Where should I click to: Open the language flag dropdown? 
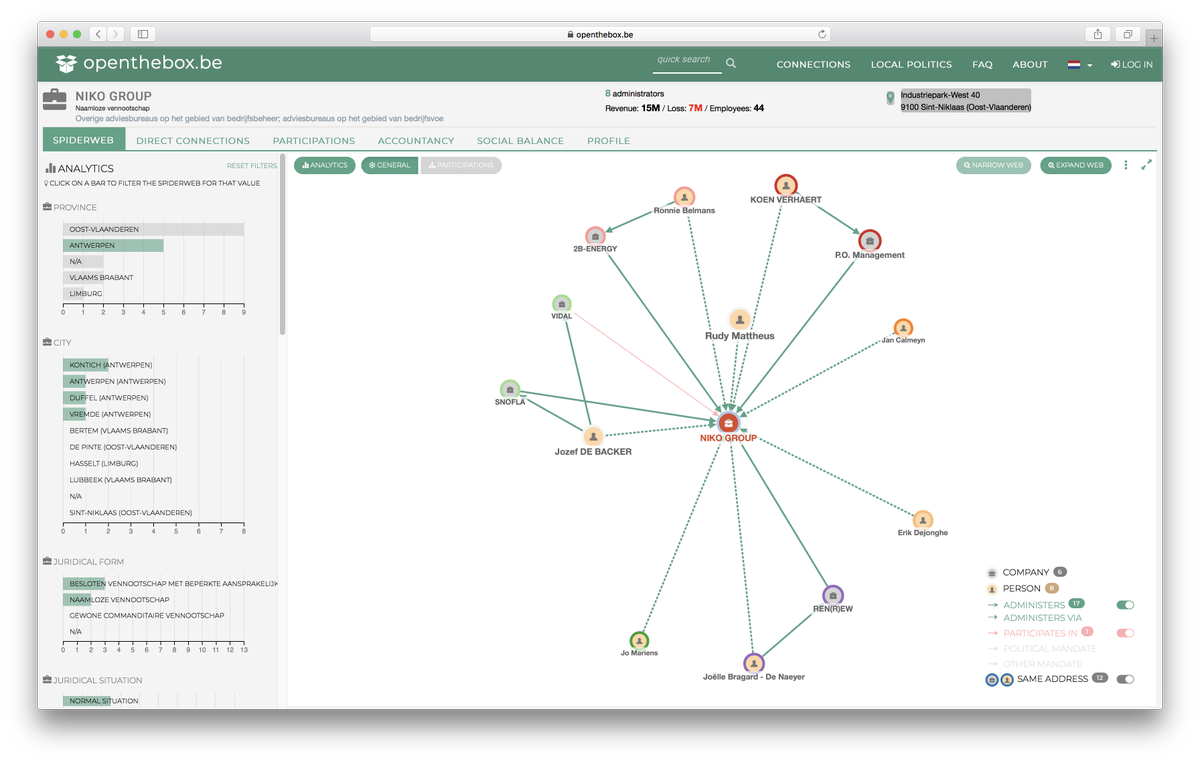tap(1079, 64)
